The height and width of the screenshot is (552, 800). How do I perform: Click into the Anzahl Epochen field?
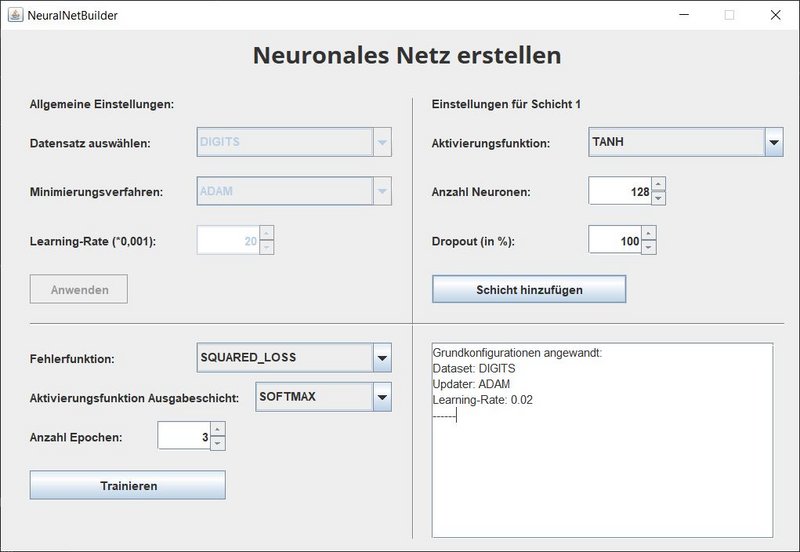(x=183, y=436)
